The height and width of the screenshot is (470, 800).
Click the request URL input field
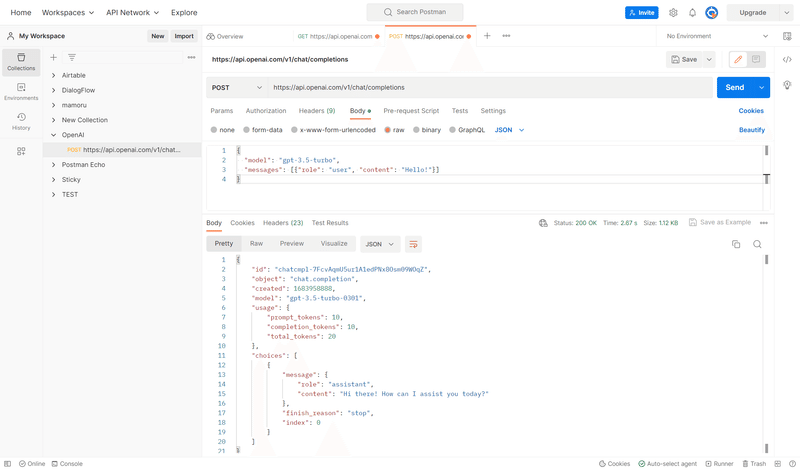(490, 88)
